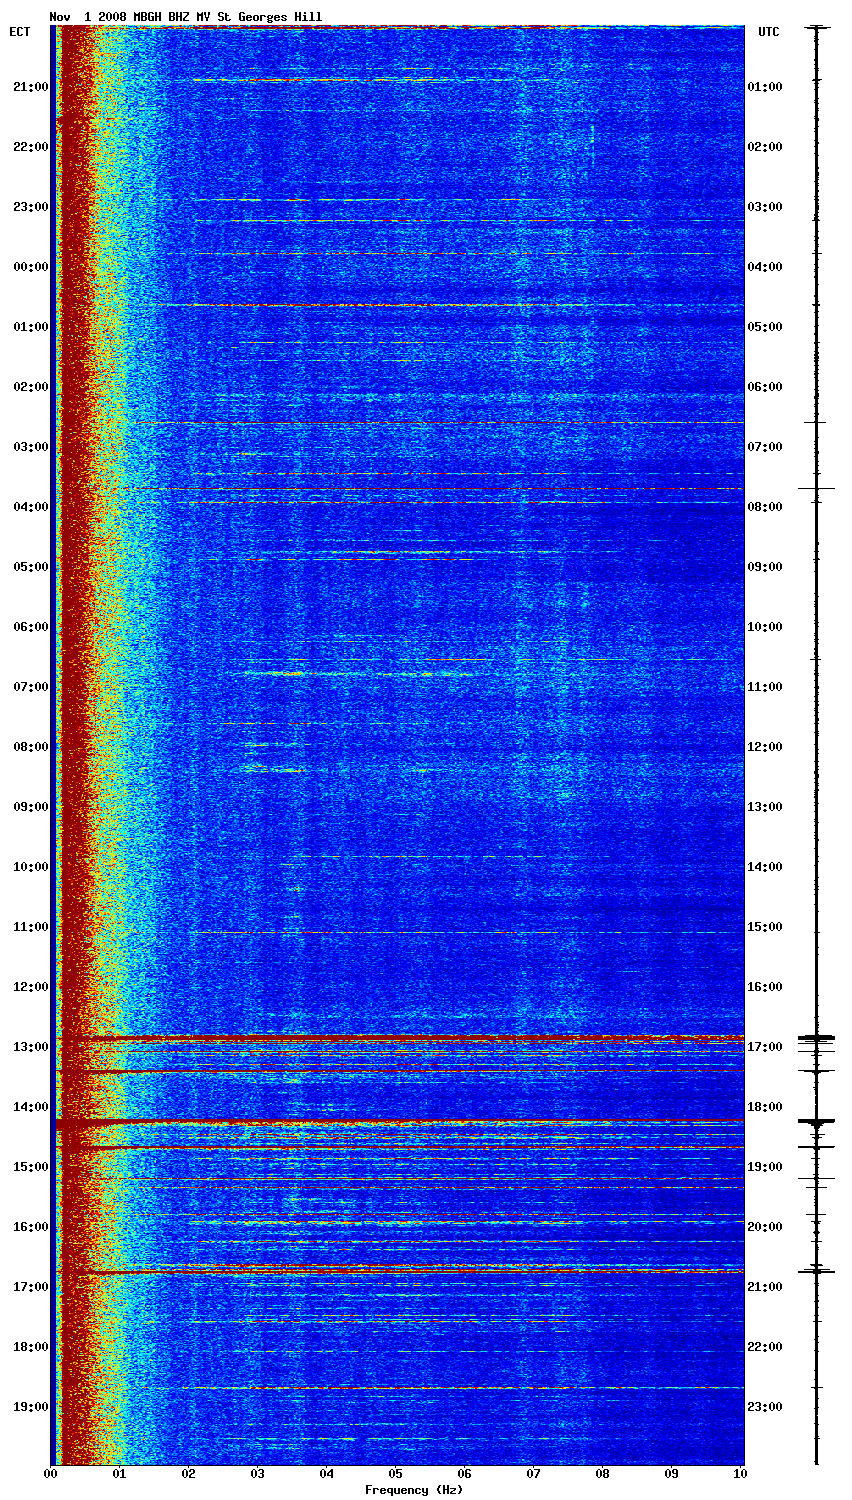Click the 18:00 UTC time label
The width and height of the screenshot is (852, 1500).
click(765, 1107)
